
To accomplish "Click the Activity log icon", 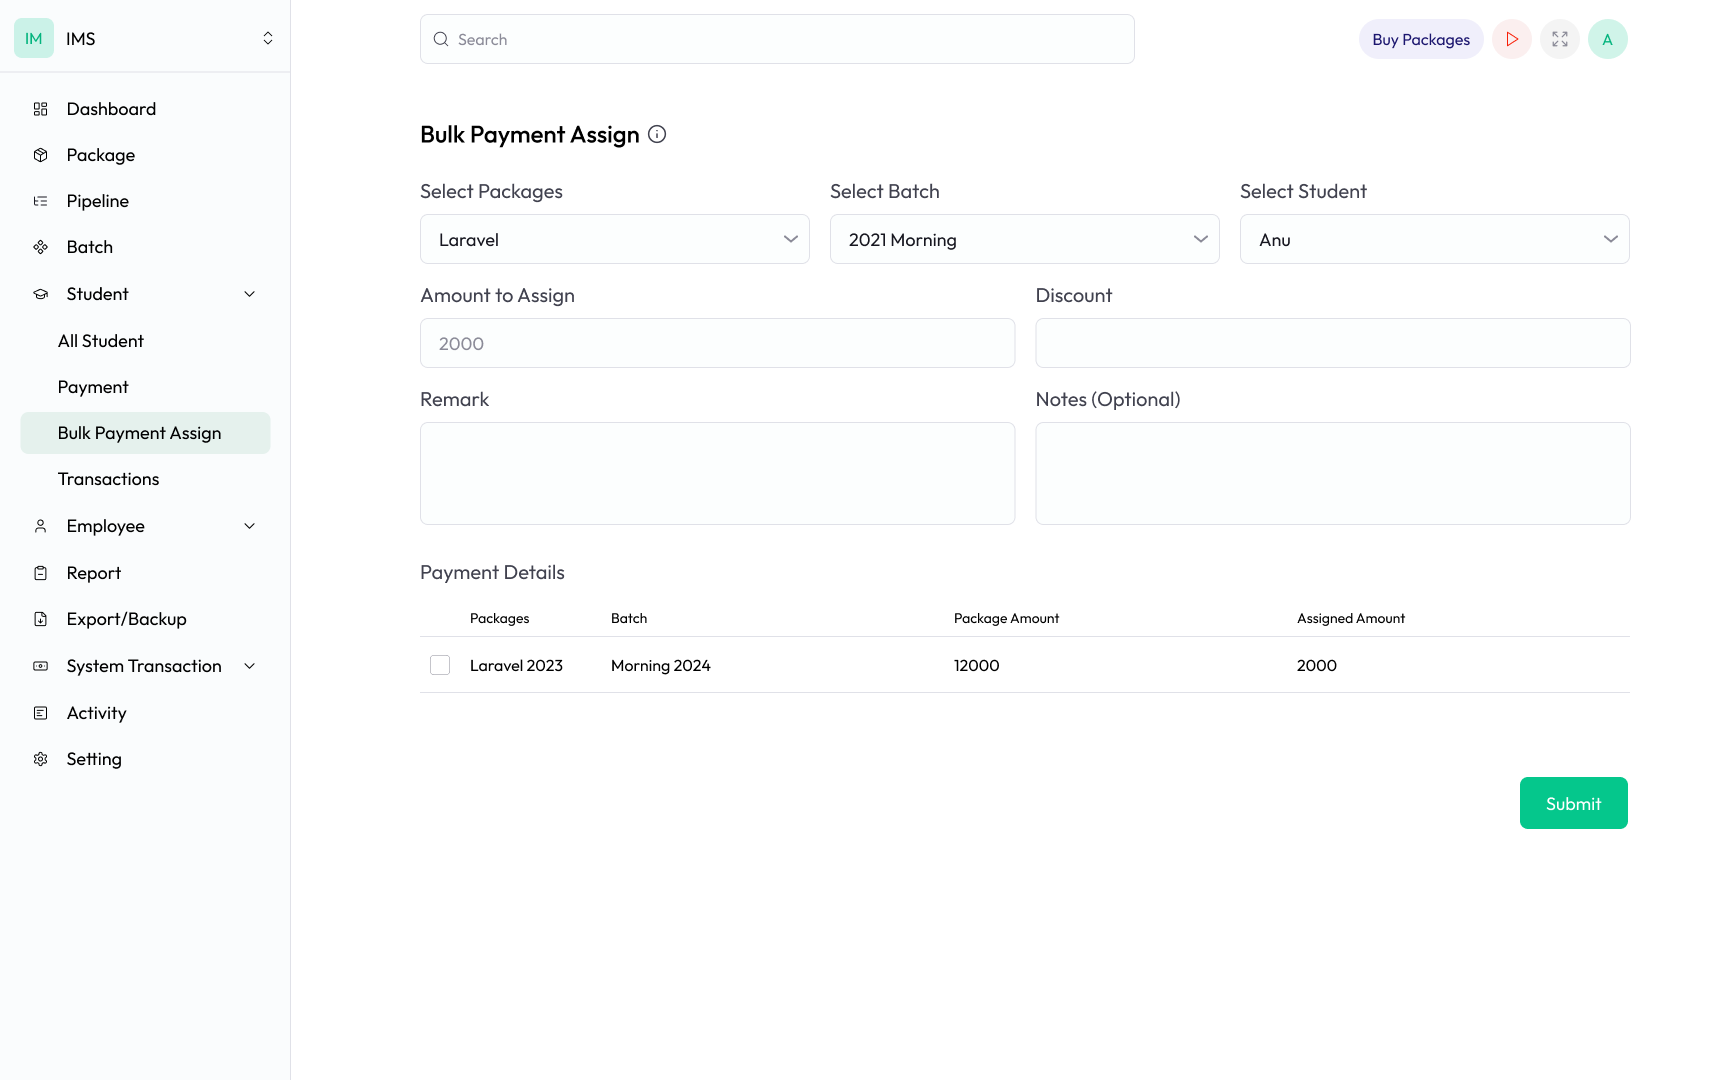I will (40, 713).
